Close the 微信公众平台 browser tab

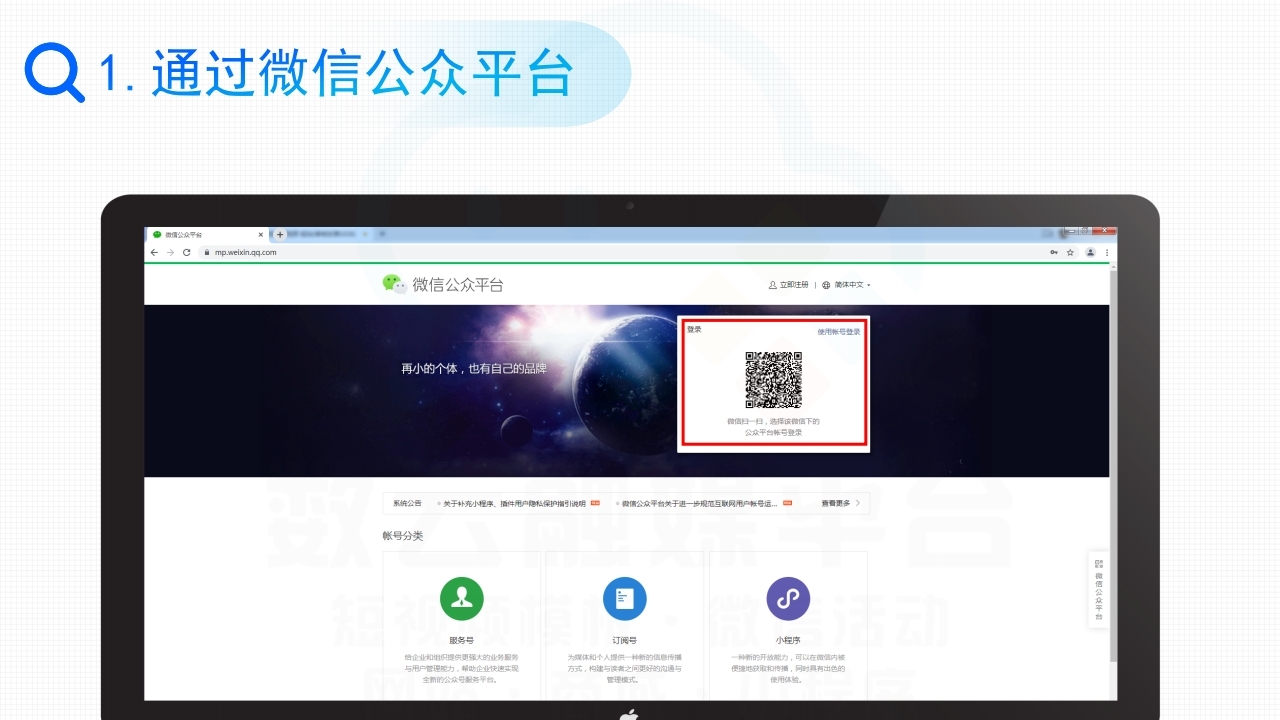point(261,234)
